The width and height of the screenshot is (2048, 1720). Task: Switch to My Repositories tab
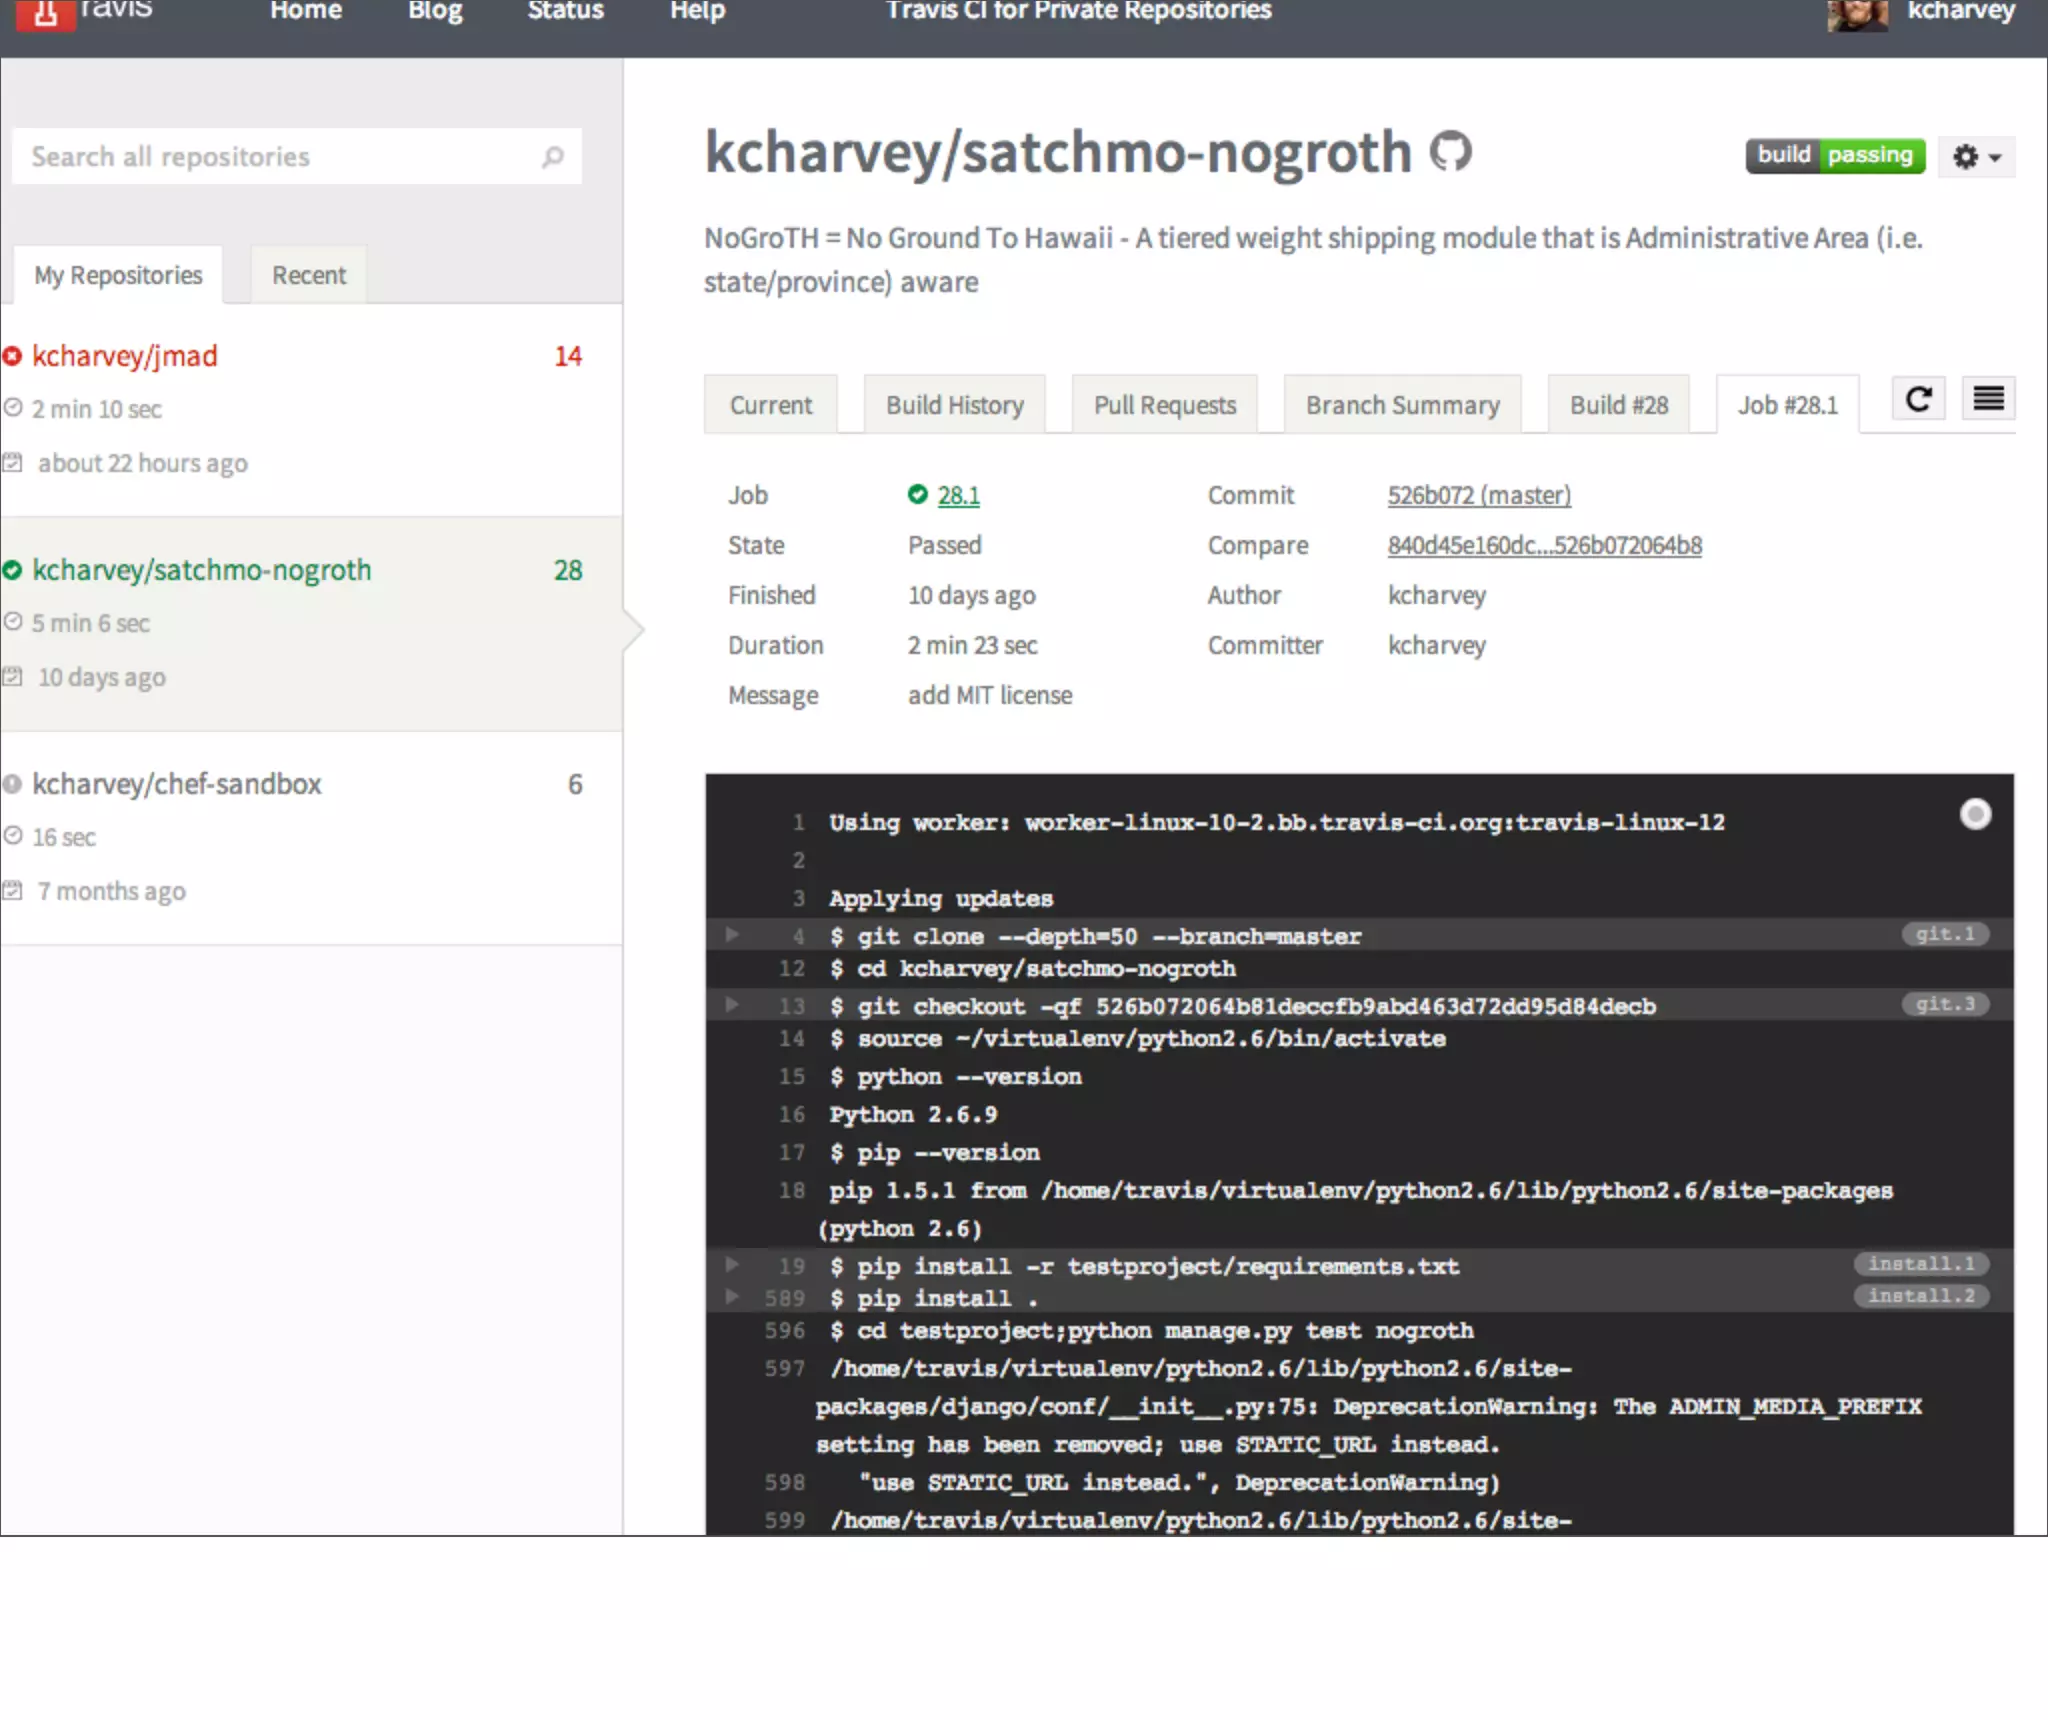pos(118,275)
